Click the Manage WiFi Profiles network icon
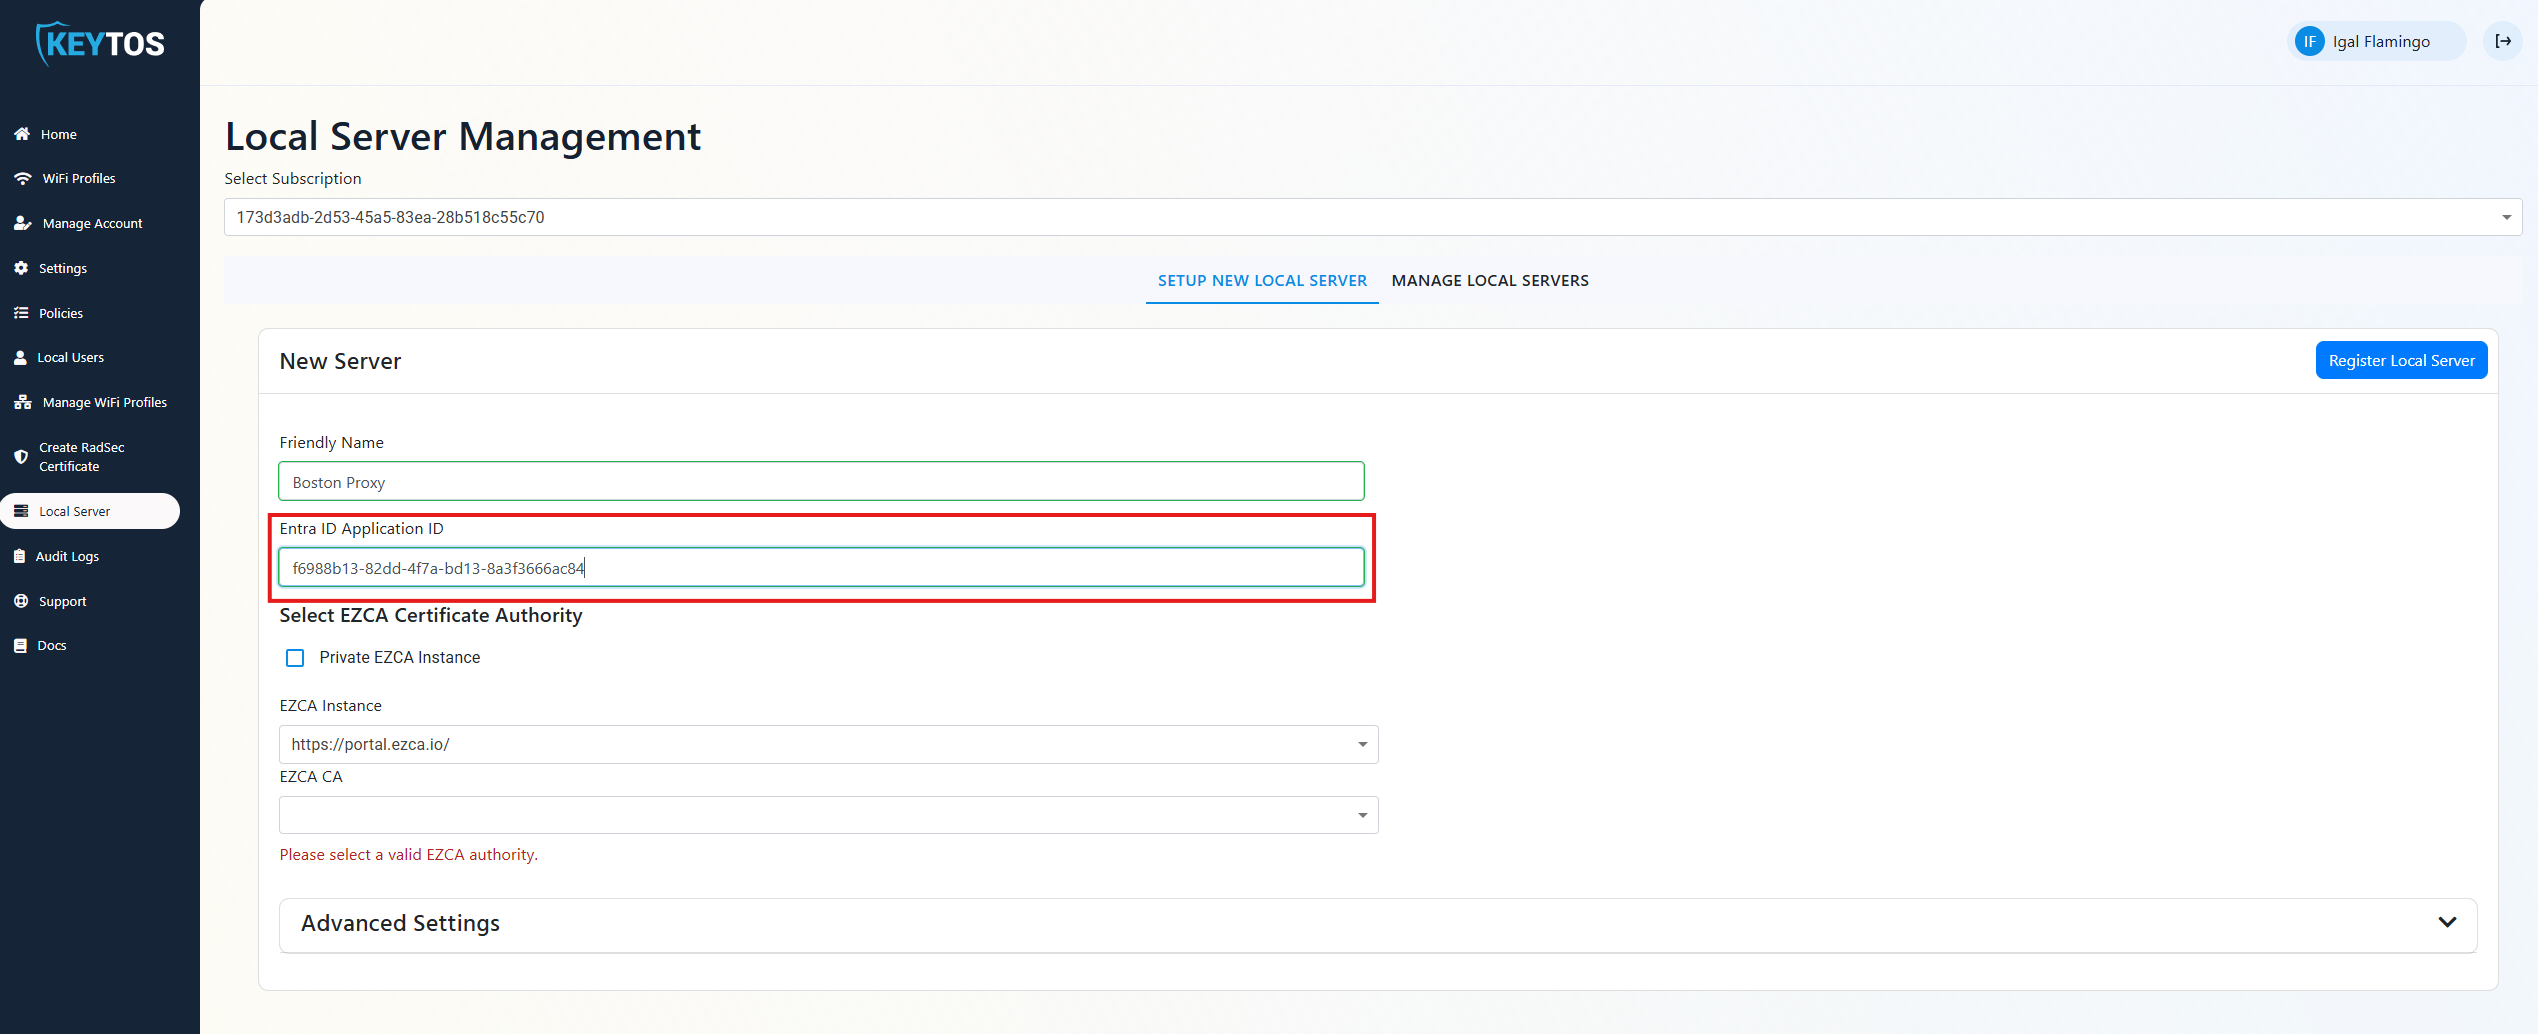 tap(22, 402)
